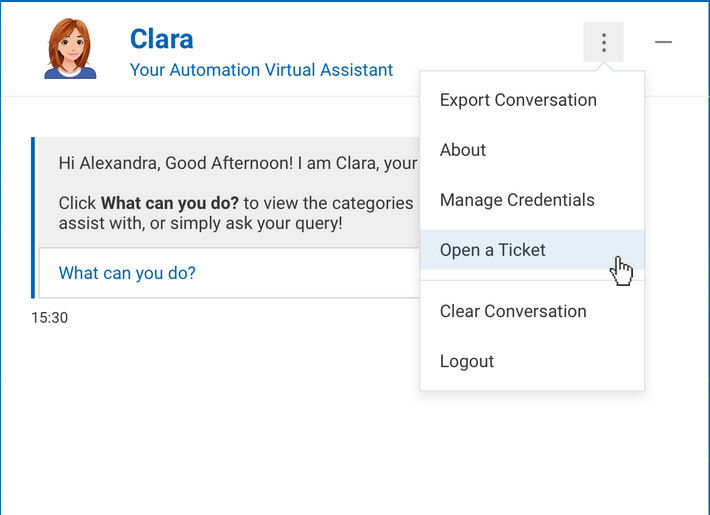Click the divider line above Clear Conversation
710x515 pixels.
click(x=532, y=281)
